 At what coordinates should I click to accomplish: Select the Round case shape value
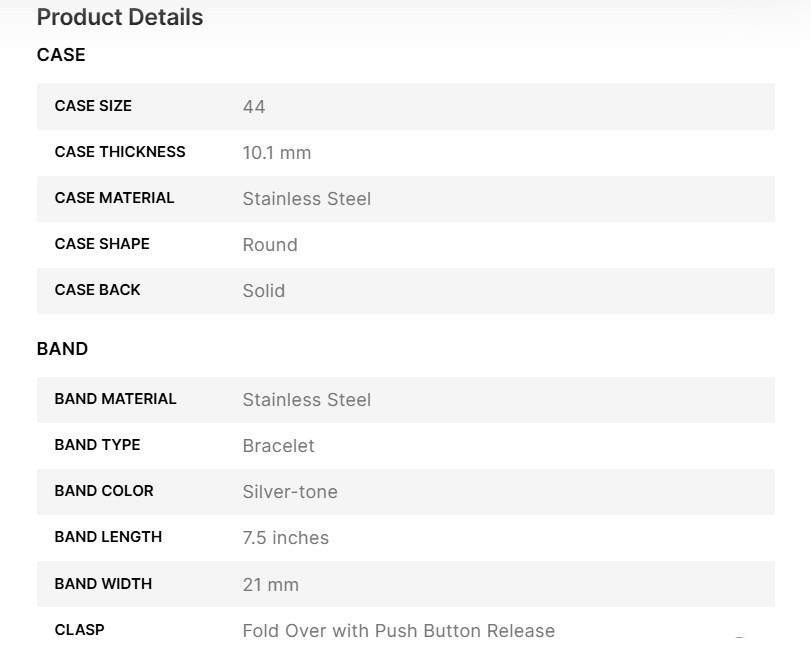(270, 245)
